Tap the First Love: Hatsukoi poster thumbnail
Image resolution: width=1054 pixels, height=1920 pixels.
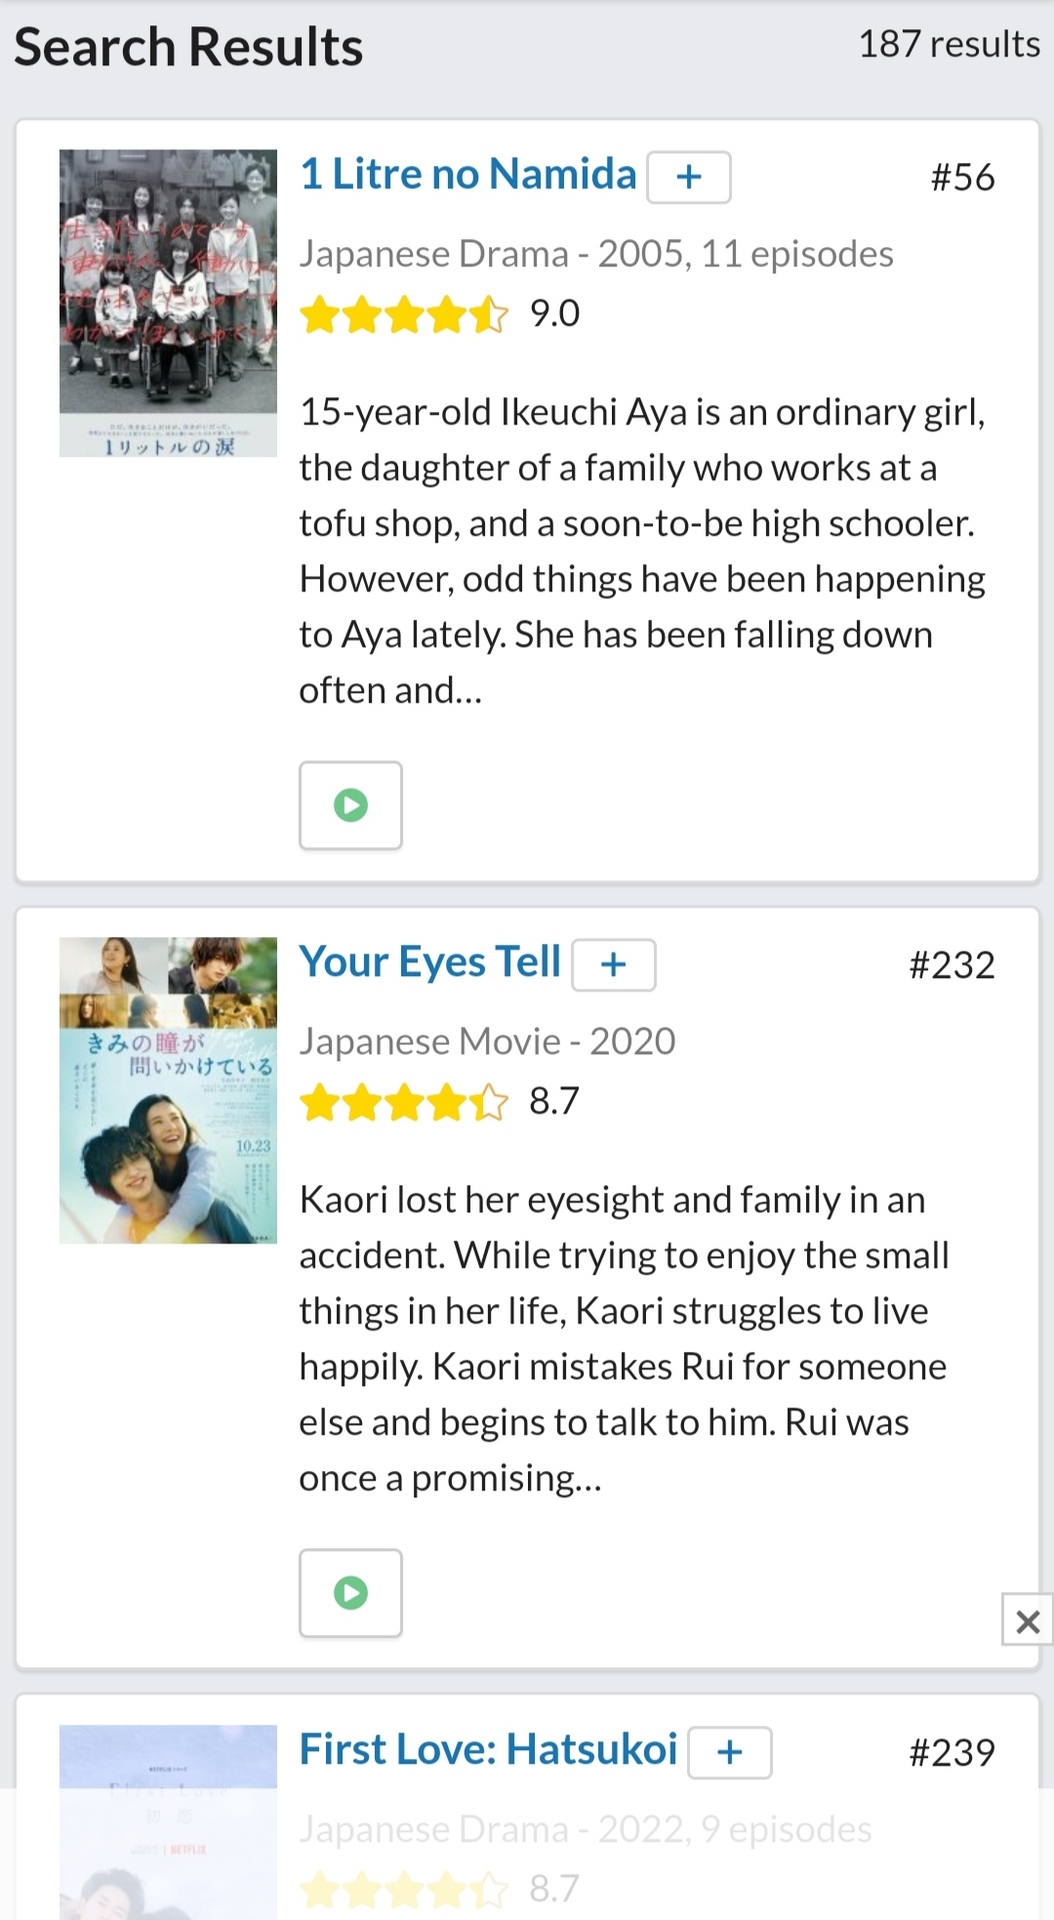pyautogui.click(x=168, y=1820)
